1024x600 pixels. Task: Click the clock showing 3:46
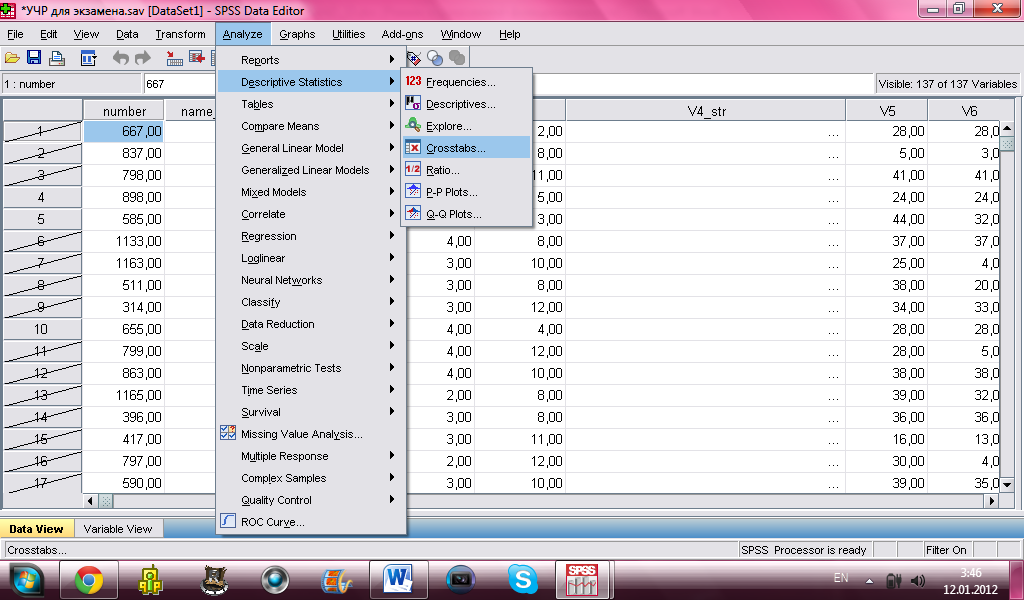click(970, 573)
